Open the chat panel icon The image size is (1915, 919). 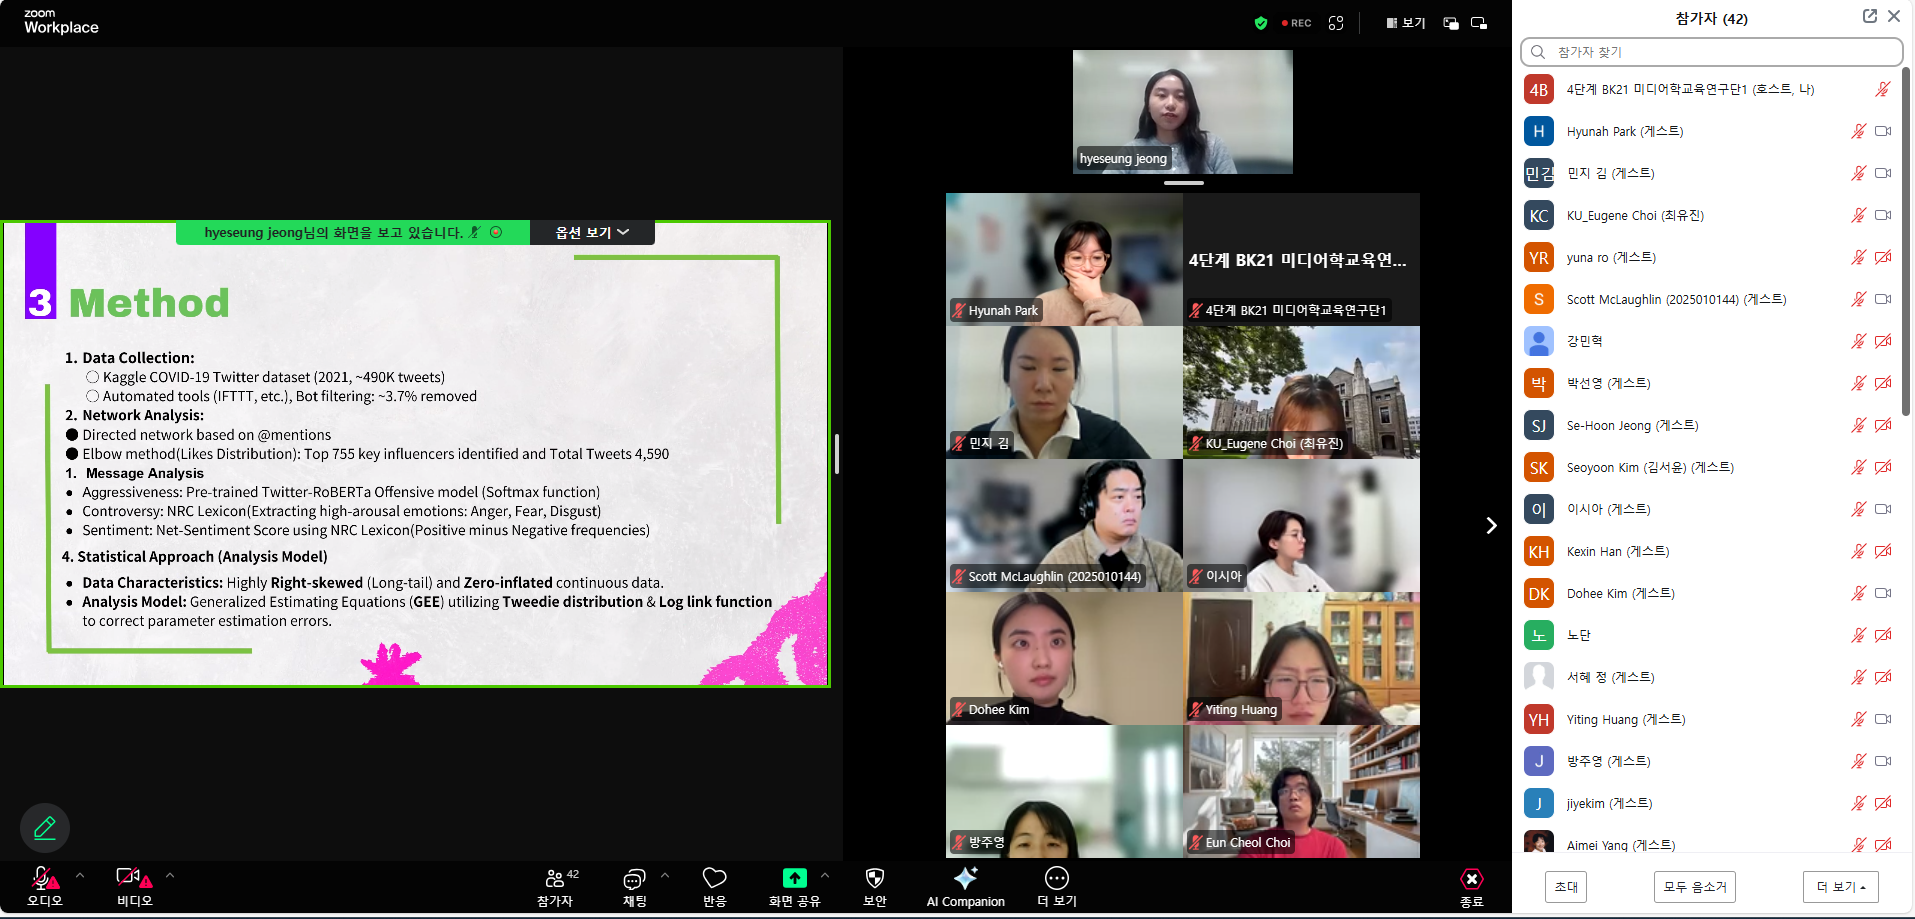pos(634,879)
